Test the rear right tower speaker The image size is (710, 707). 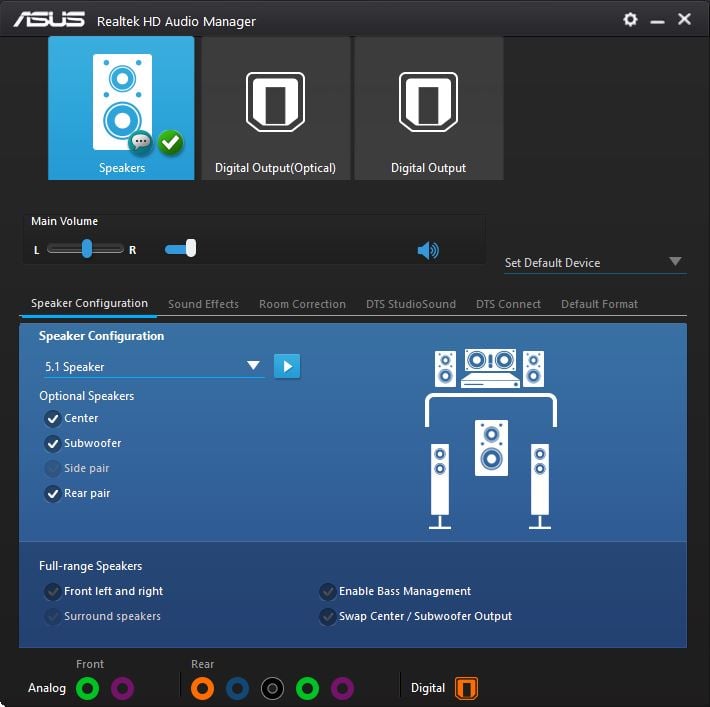pos(540,486)
